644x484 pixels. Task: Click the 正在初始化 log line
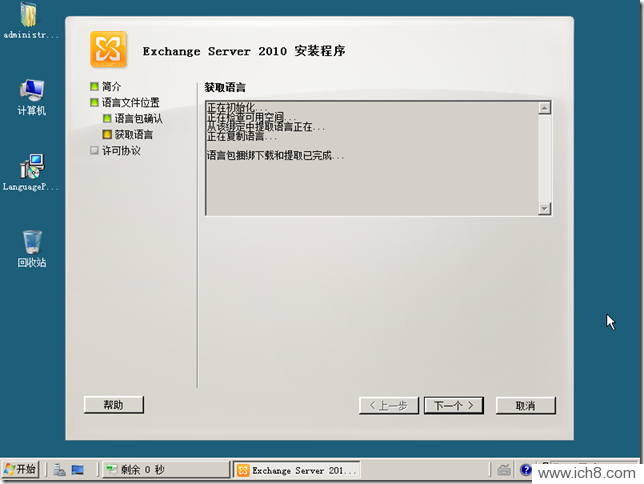(x=237, y=107)
